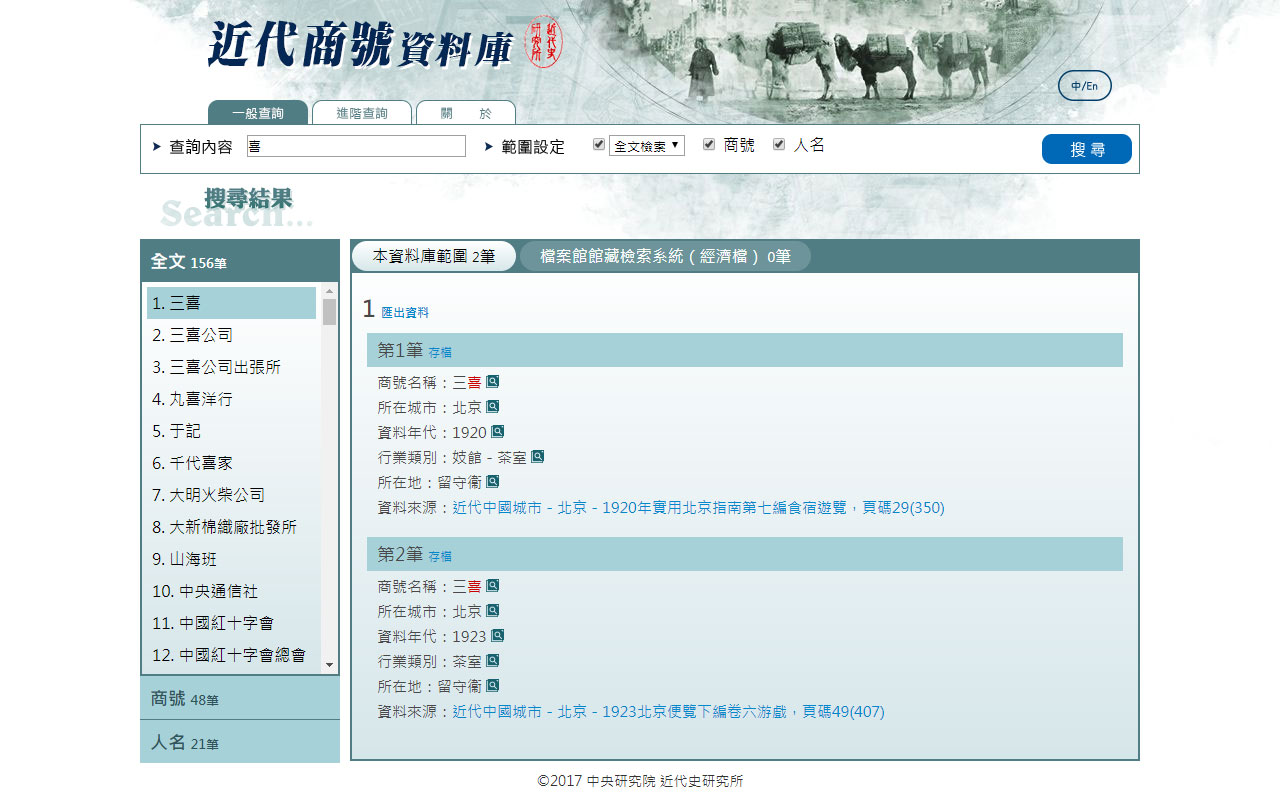Select list item 10. 中央通信社

(231, 591)
